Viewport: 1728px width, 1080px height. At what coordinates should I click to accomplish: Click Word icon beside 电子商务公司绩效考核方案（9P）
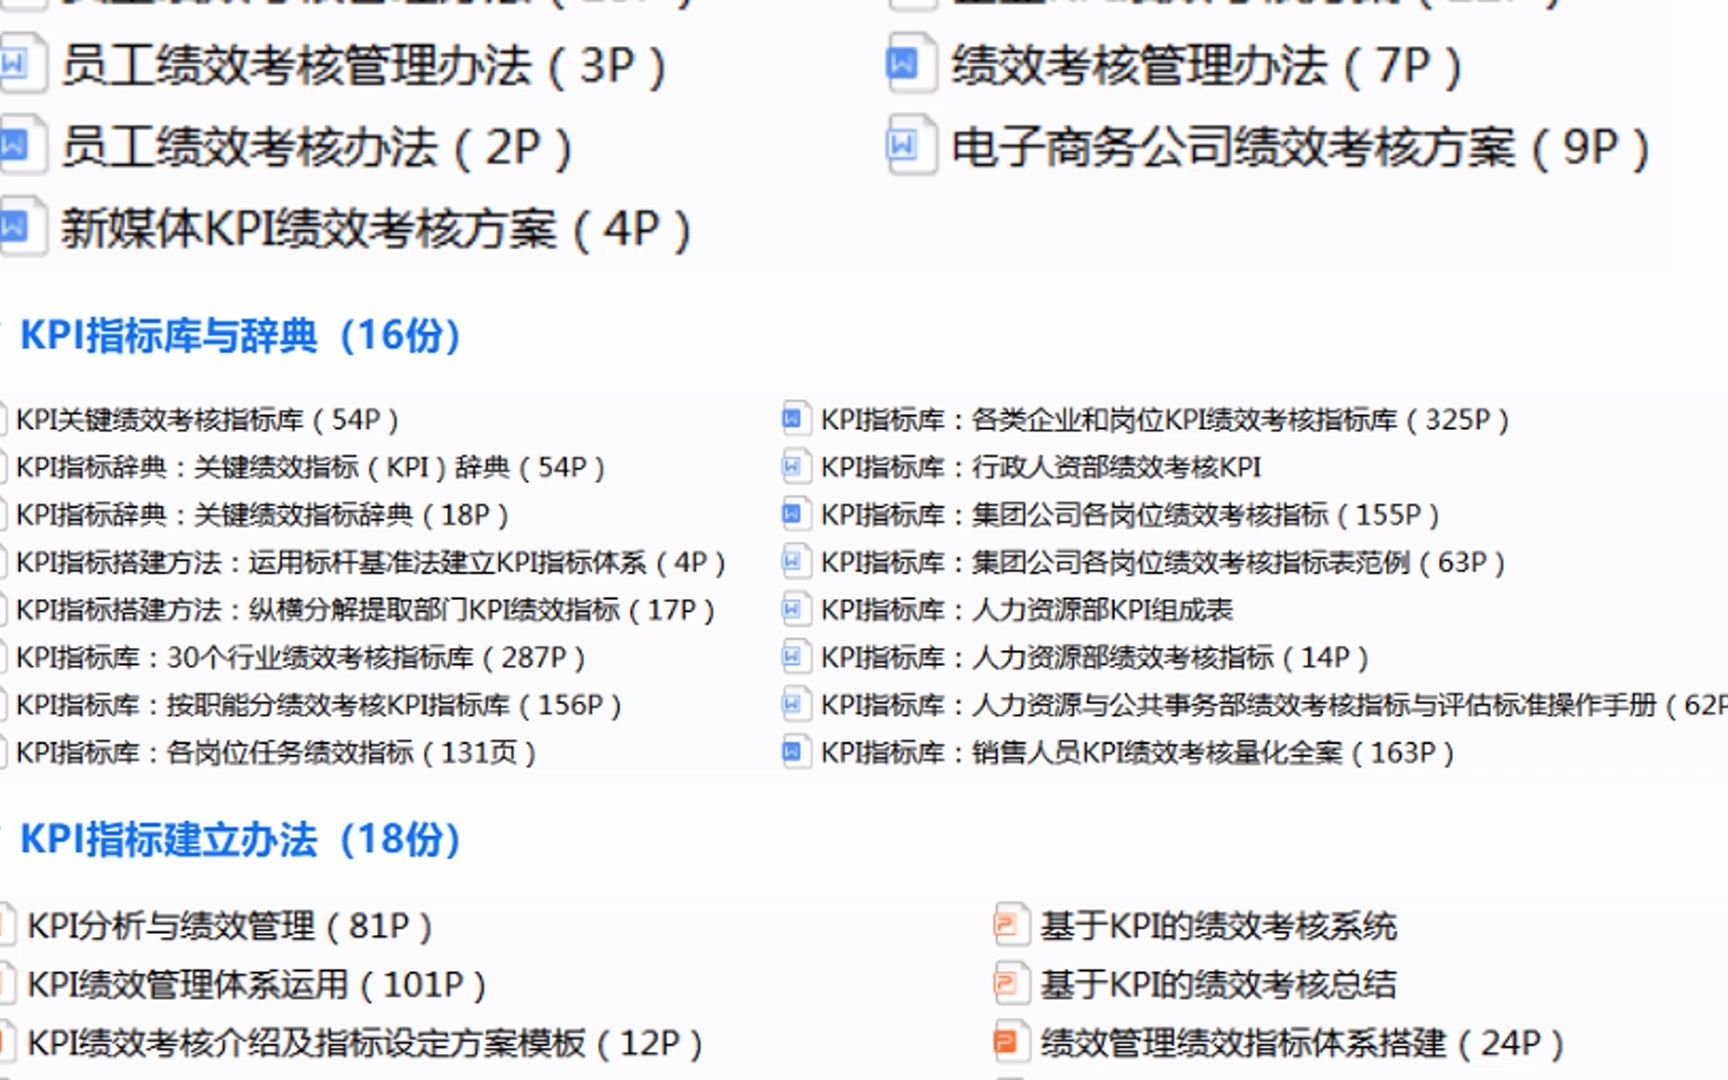point(911,147)
